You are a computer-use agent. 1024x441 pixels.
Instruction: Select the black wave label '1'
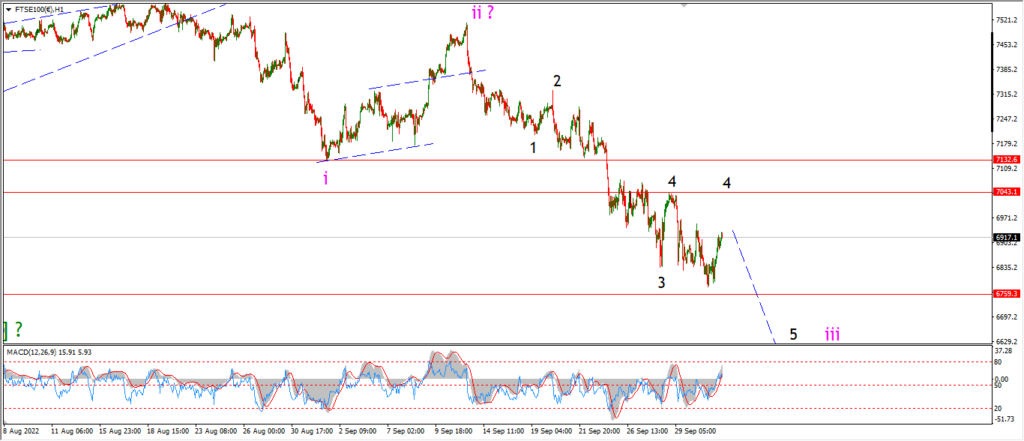click(x=533, y=148)
